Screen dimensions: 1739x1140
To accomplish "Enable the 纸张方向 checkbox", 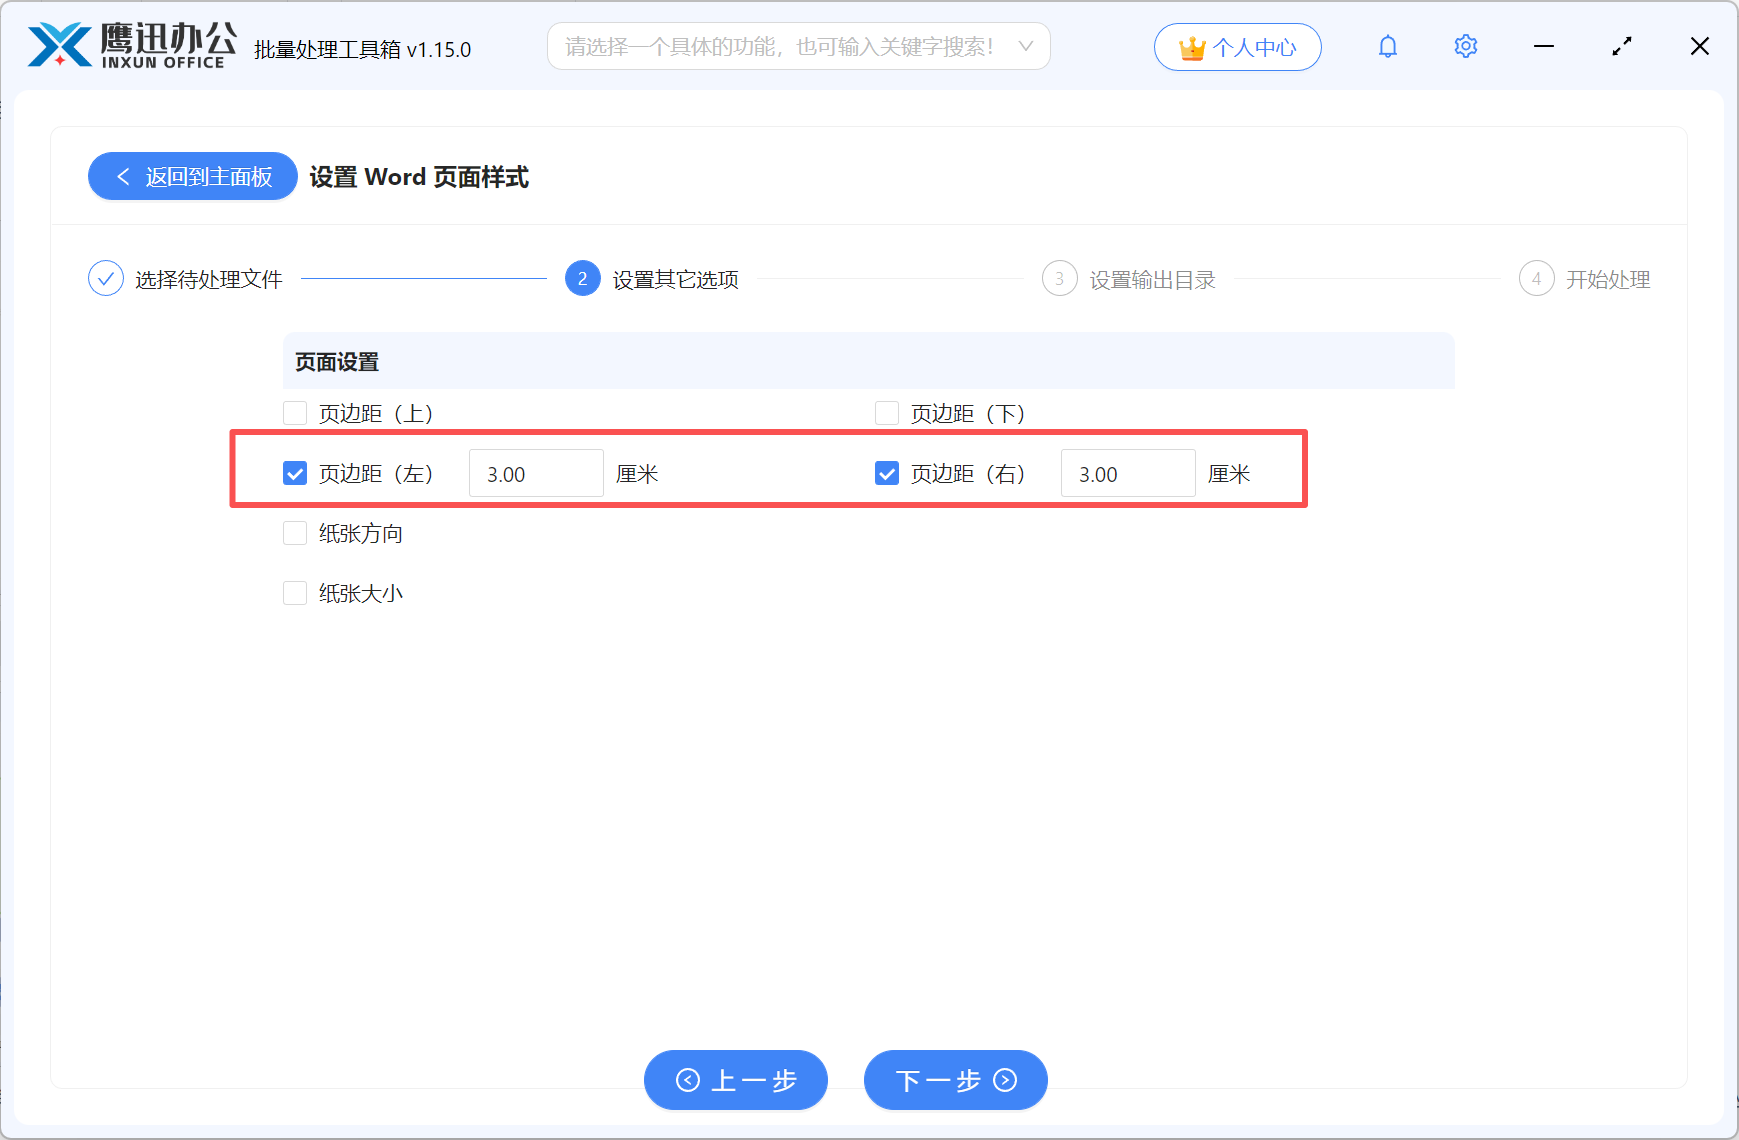I will [295, 533].
